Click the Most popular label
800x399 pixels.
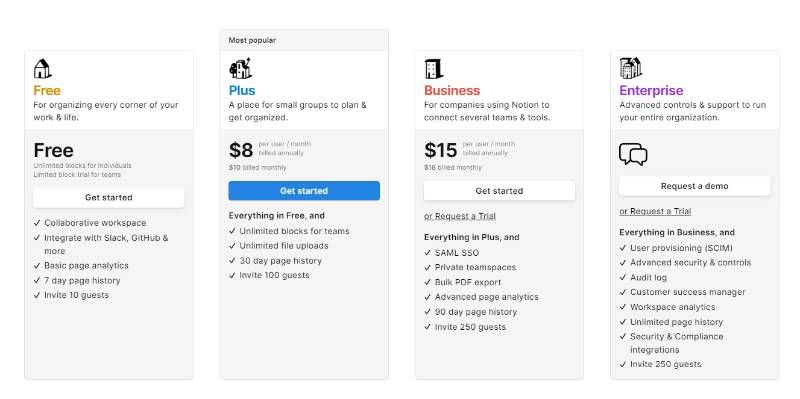(252, 40)
